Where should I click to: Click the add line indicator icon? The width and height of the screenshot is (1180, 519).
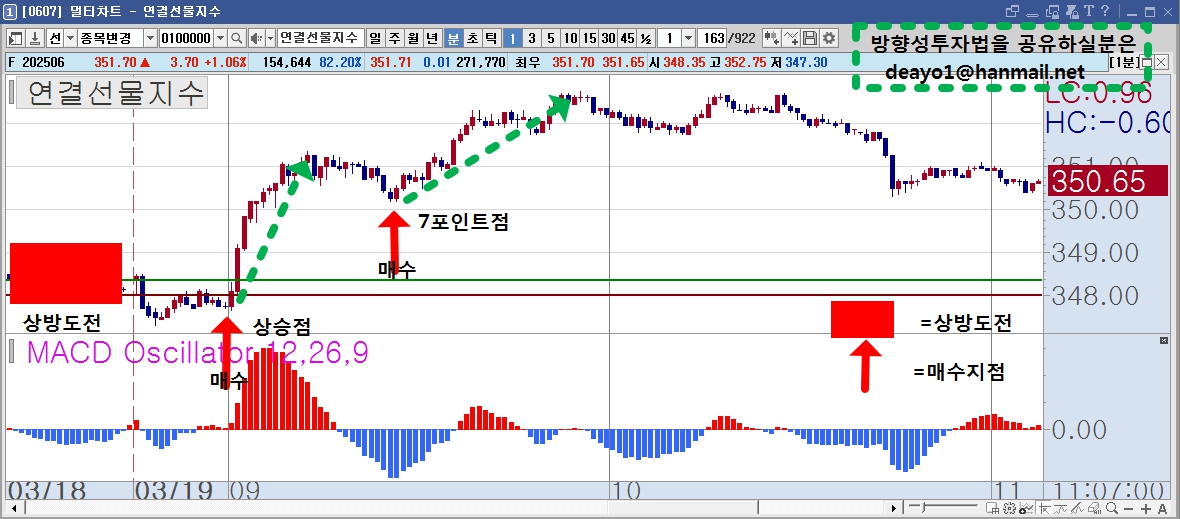pos(791,38)
